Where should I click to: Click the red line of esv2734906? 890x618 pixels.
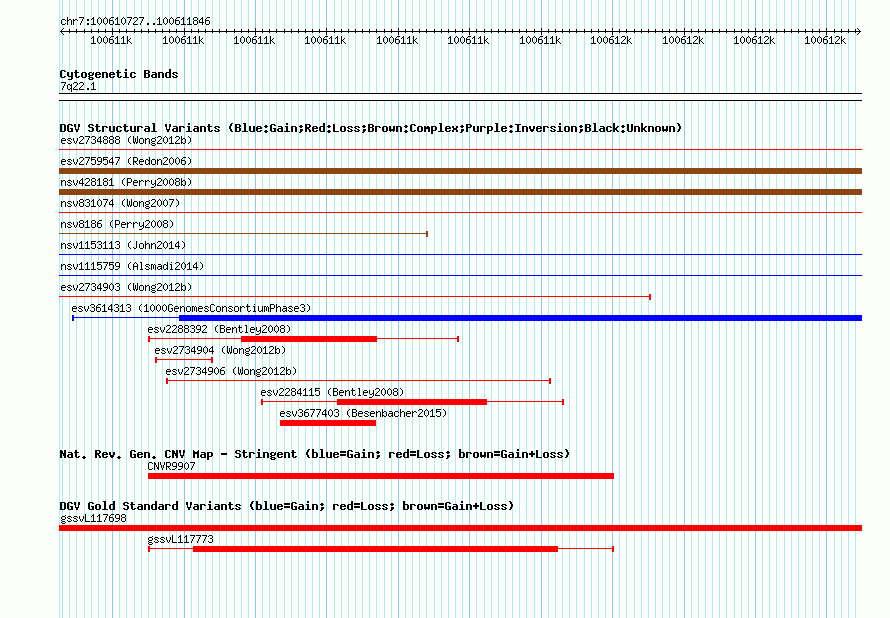pyautogui.click(x=359, y=381)
